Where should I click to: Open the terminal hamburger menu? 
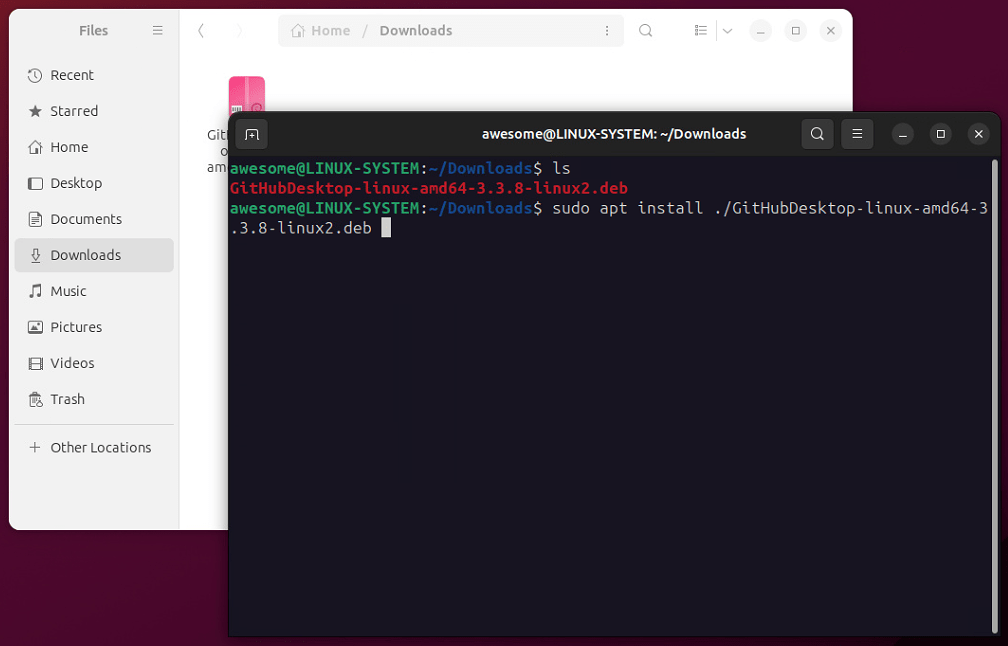(x=857, y=134)
